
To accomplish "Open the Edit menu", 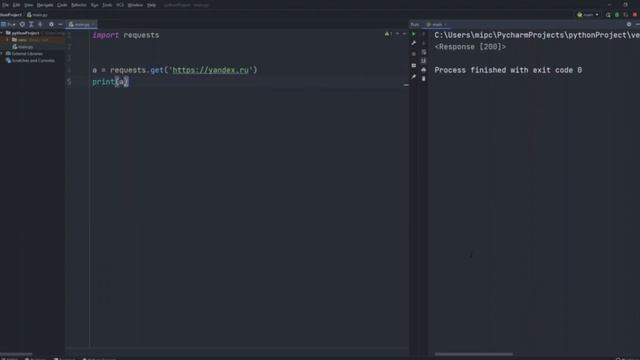I will pyautogui.click(x=16, y=5).
